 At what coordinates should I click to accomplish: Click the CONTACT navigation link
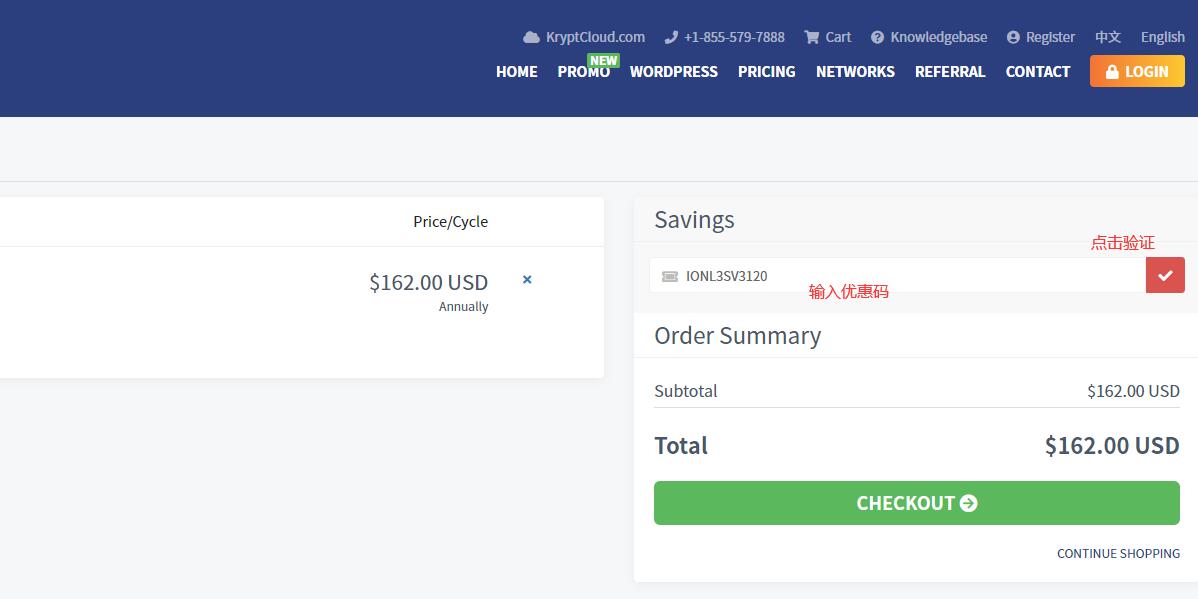(1038, 72)
